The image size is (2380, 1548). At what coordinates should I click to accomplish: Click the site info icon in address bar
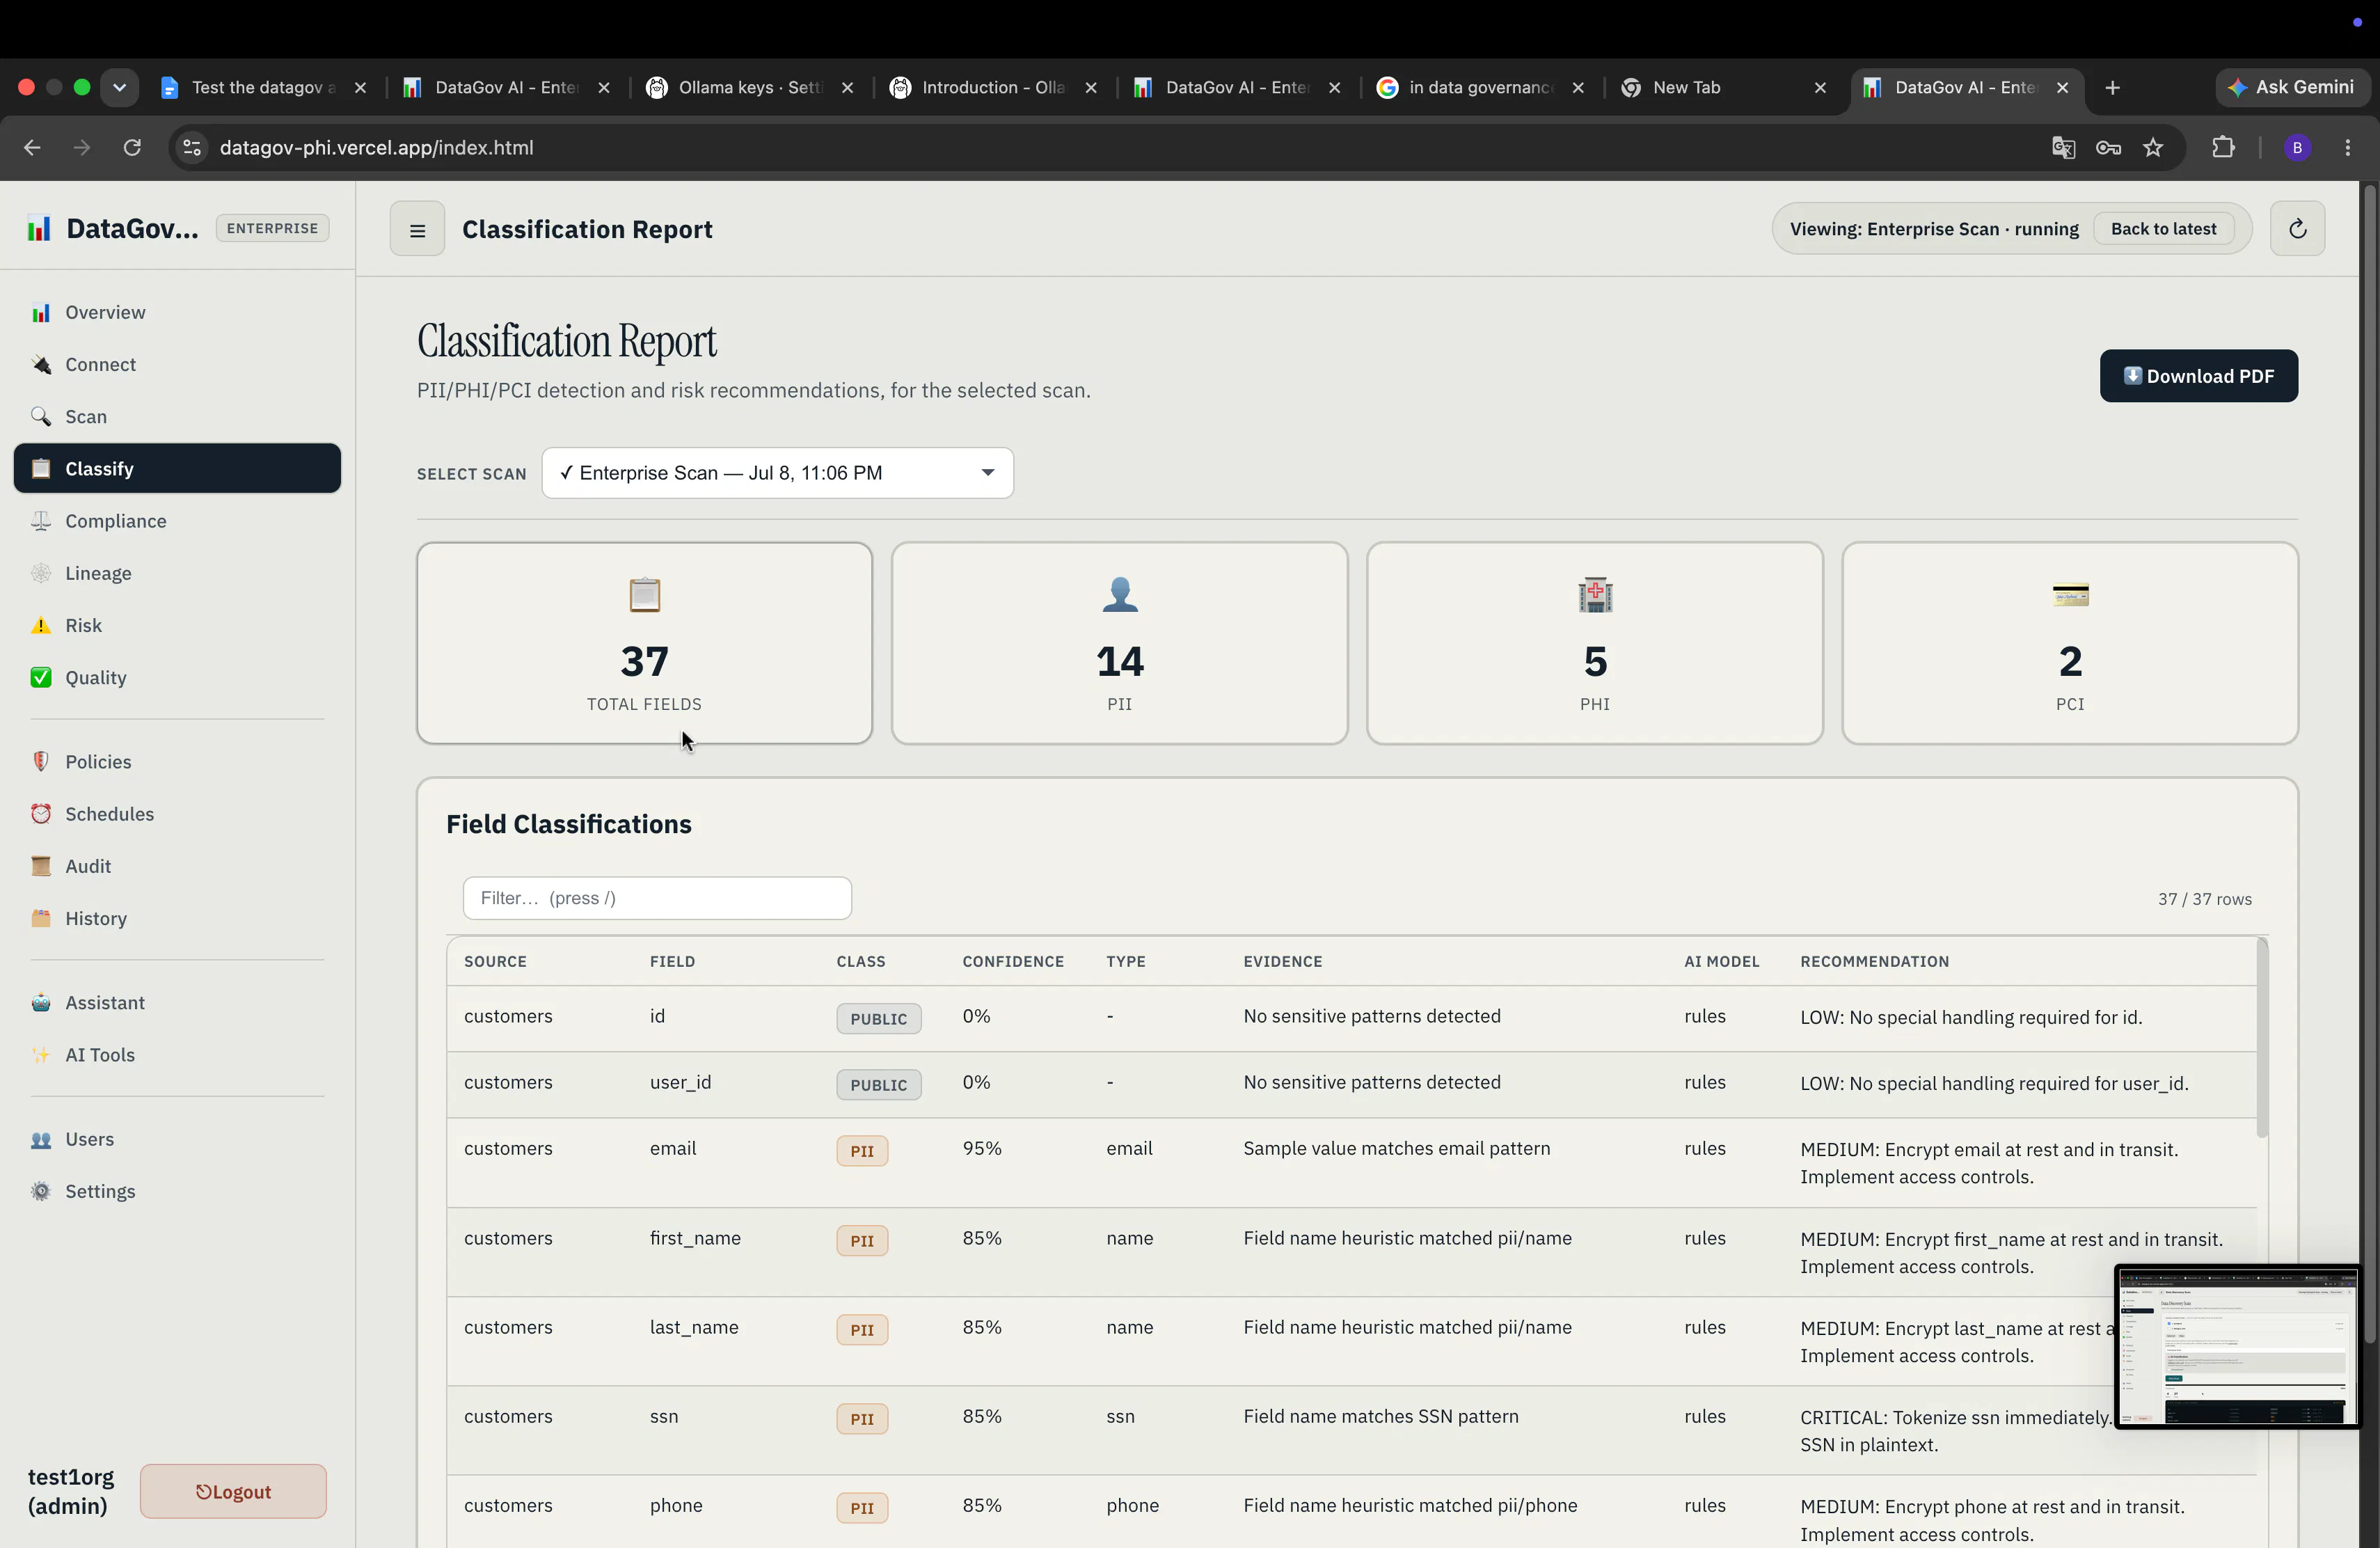(191, 147)
